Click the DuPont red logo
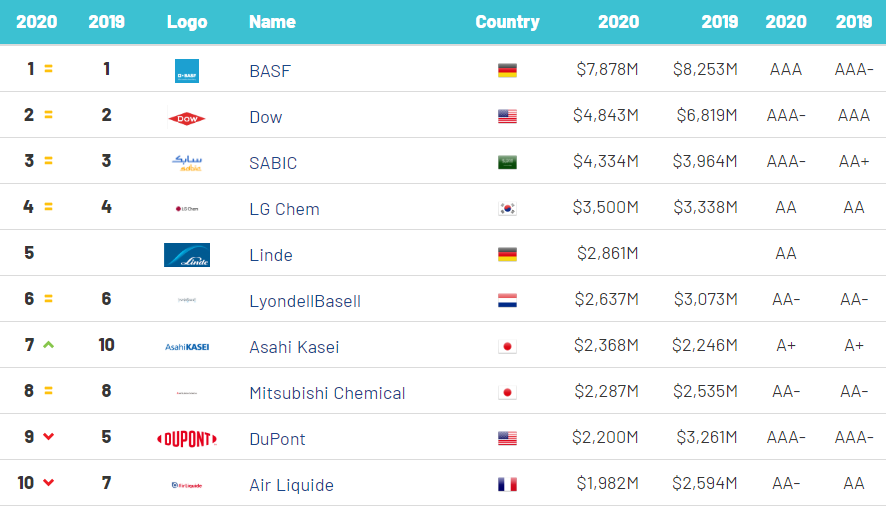The image size is (886, 514). point(187,439)
